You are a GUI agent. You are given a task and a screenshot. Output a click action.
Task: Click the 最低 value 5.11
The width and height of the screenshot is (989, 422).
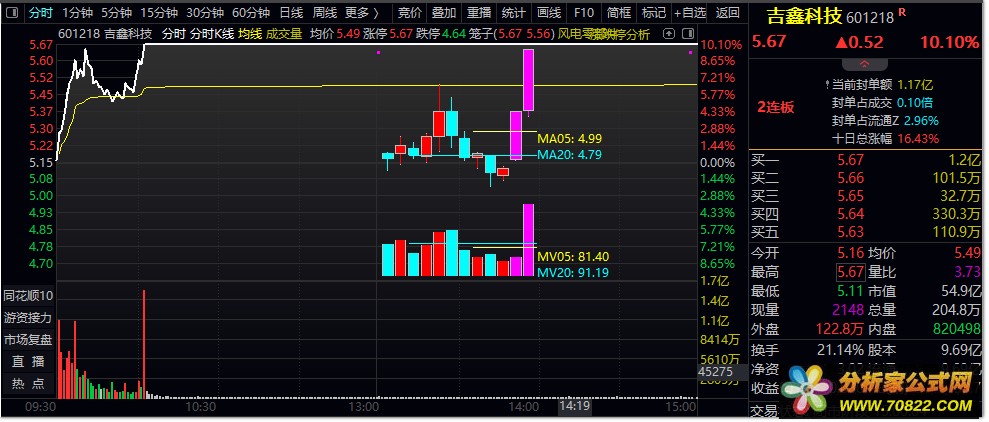(850, 291)
